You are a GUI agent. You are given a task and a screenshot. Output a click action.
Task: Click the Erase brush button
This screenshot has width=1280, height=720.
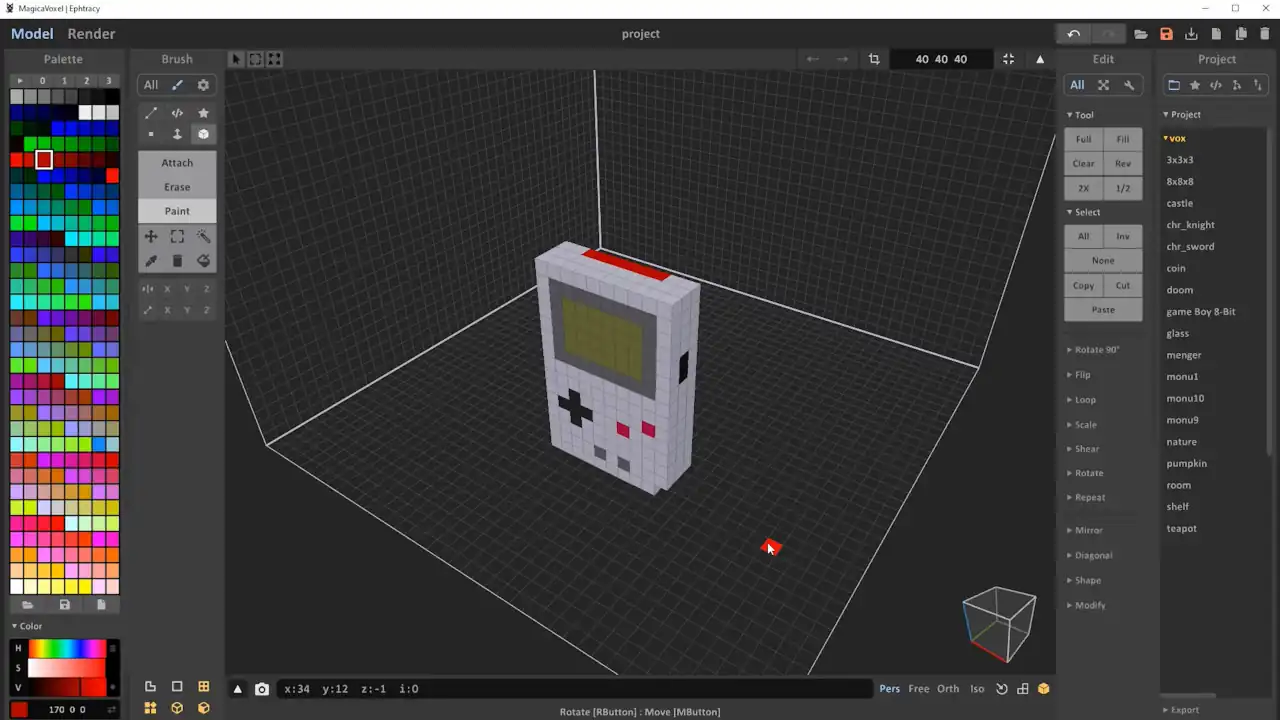click(x=177, y=187)
